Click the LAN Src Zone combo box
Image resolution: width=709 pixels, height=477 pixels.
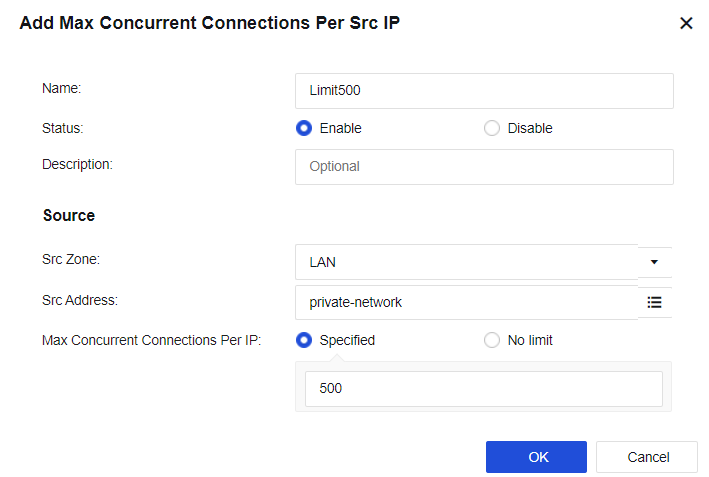coord(466,262)
